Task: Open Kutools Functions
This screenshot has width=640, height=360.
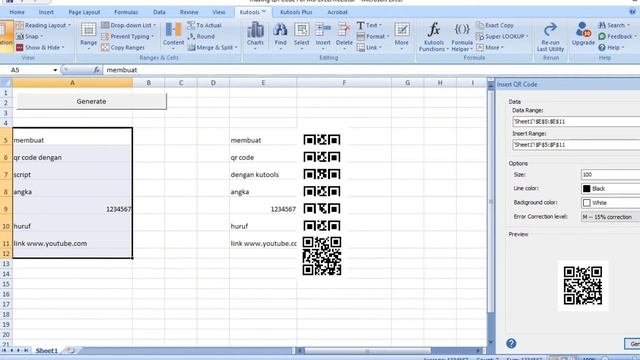Action: [x=433, y=37]
